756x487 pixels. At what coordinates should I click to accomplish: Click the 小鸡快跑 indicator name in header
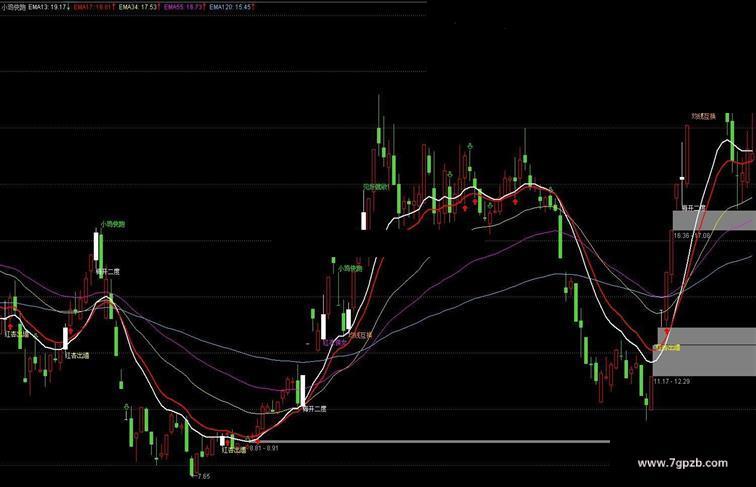13,7
